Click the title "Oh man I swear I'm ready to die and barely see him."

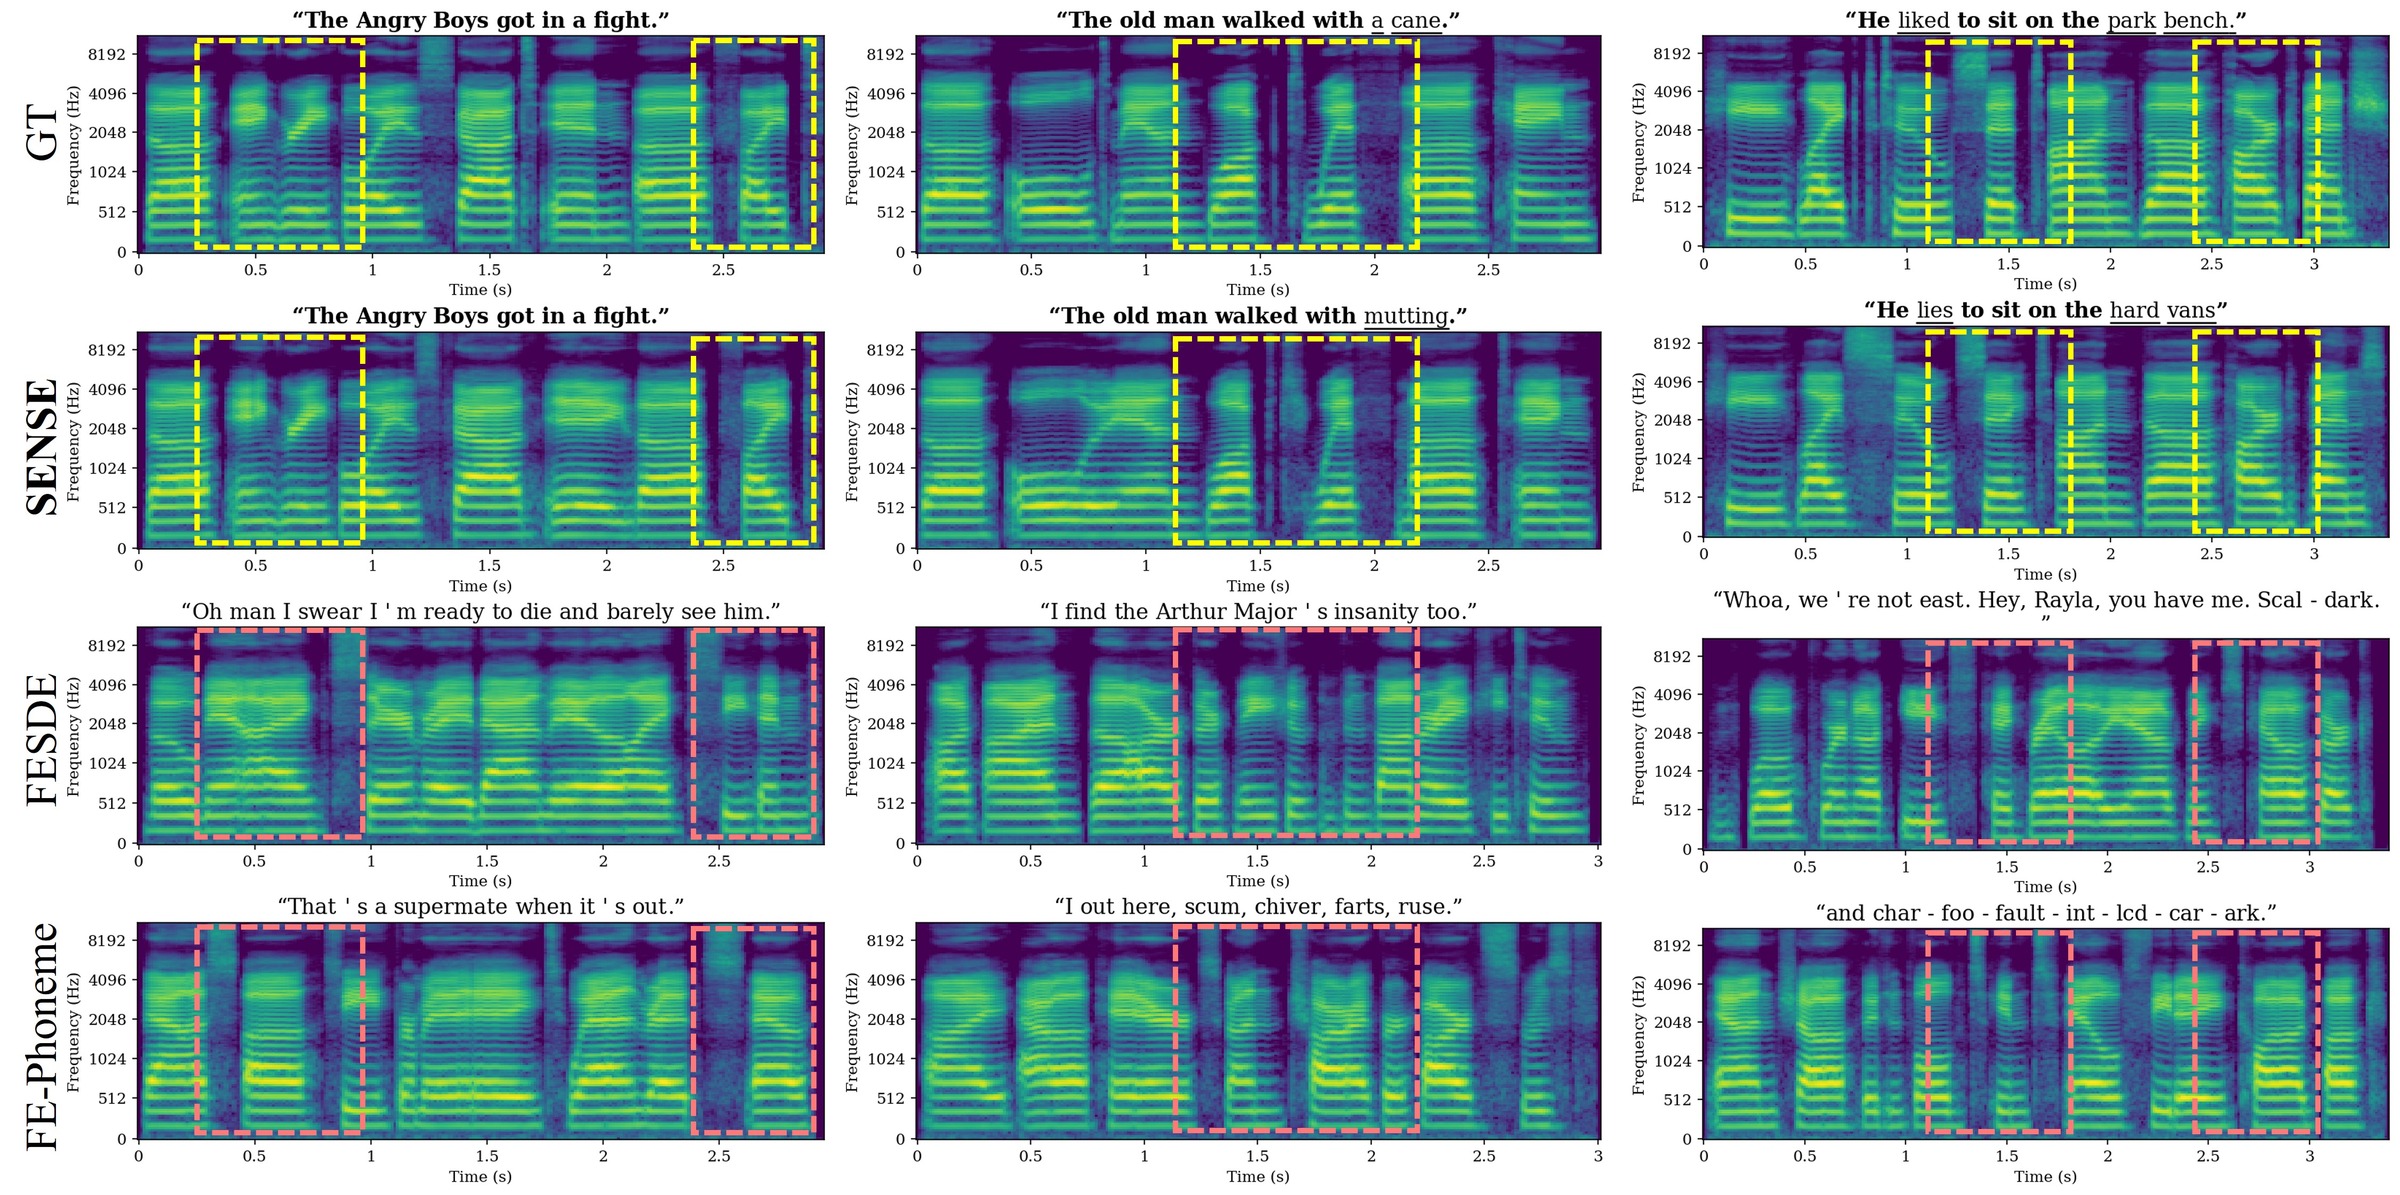(x=480, y=611)
